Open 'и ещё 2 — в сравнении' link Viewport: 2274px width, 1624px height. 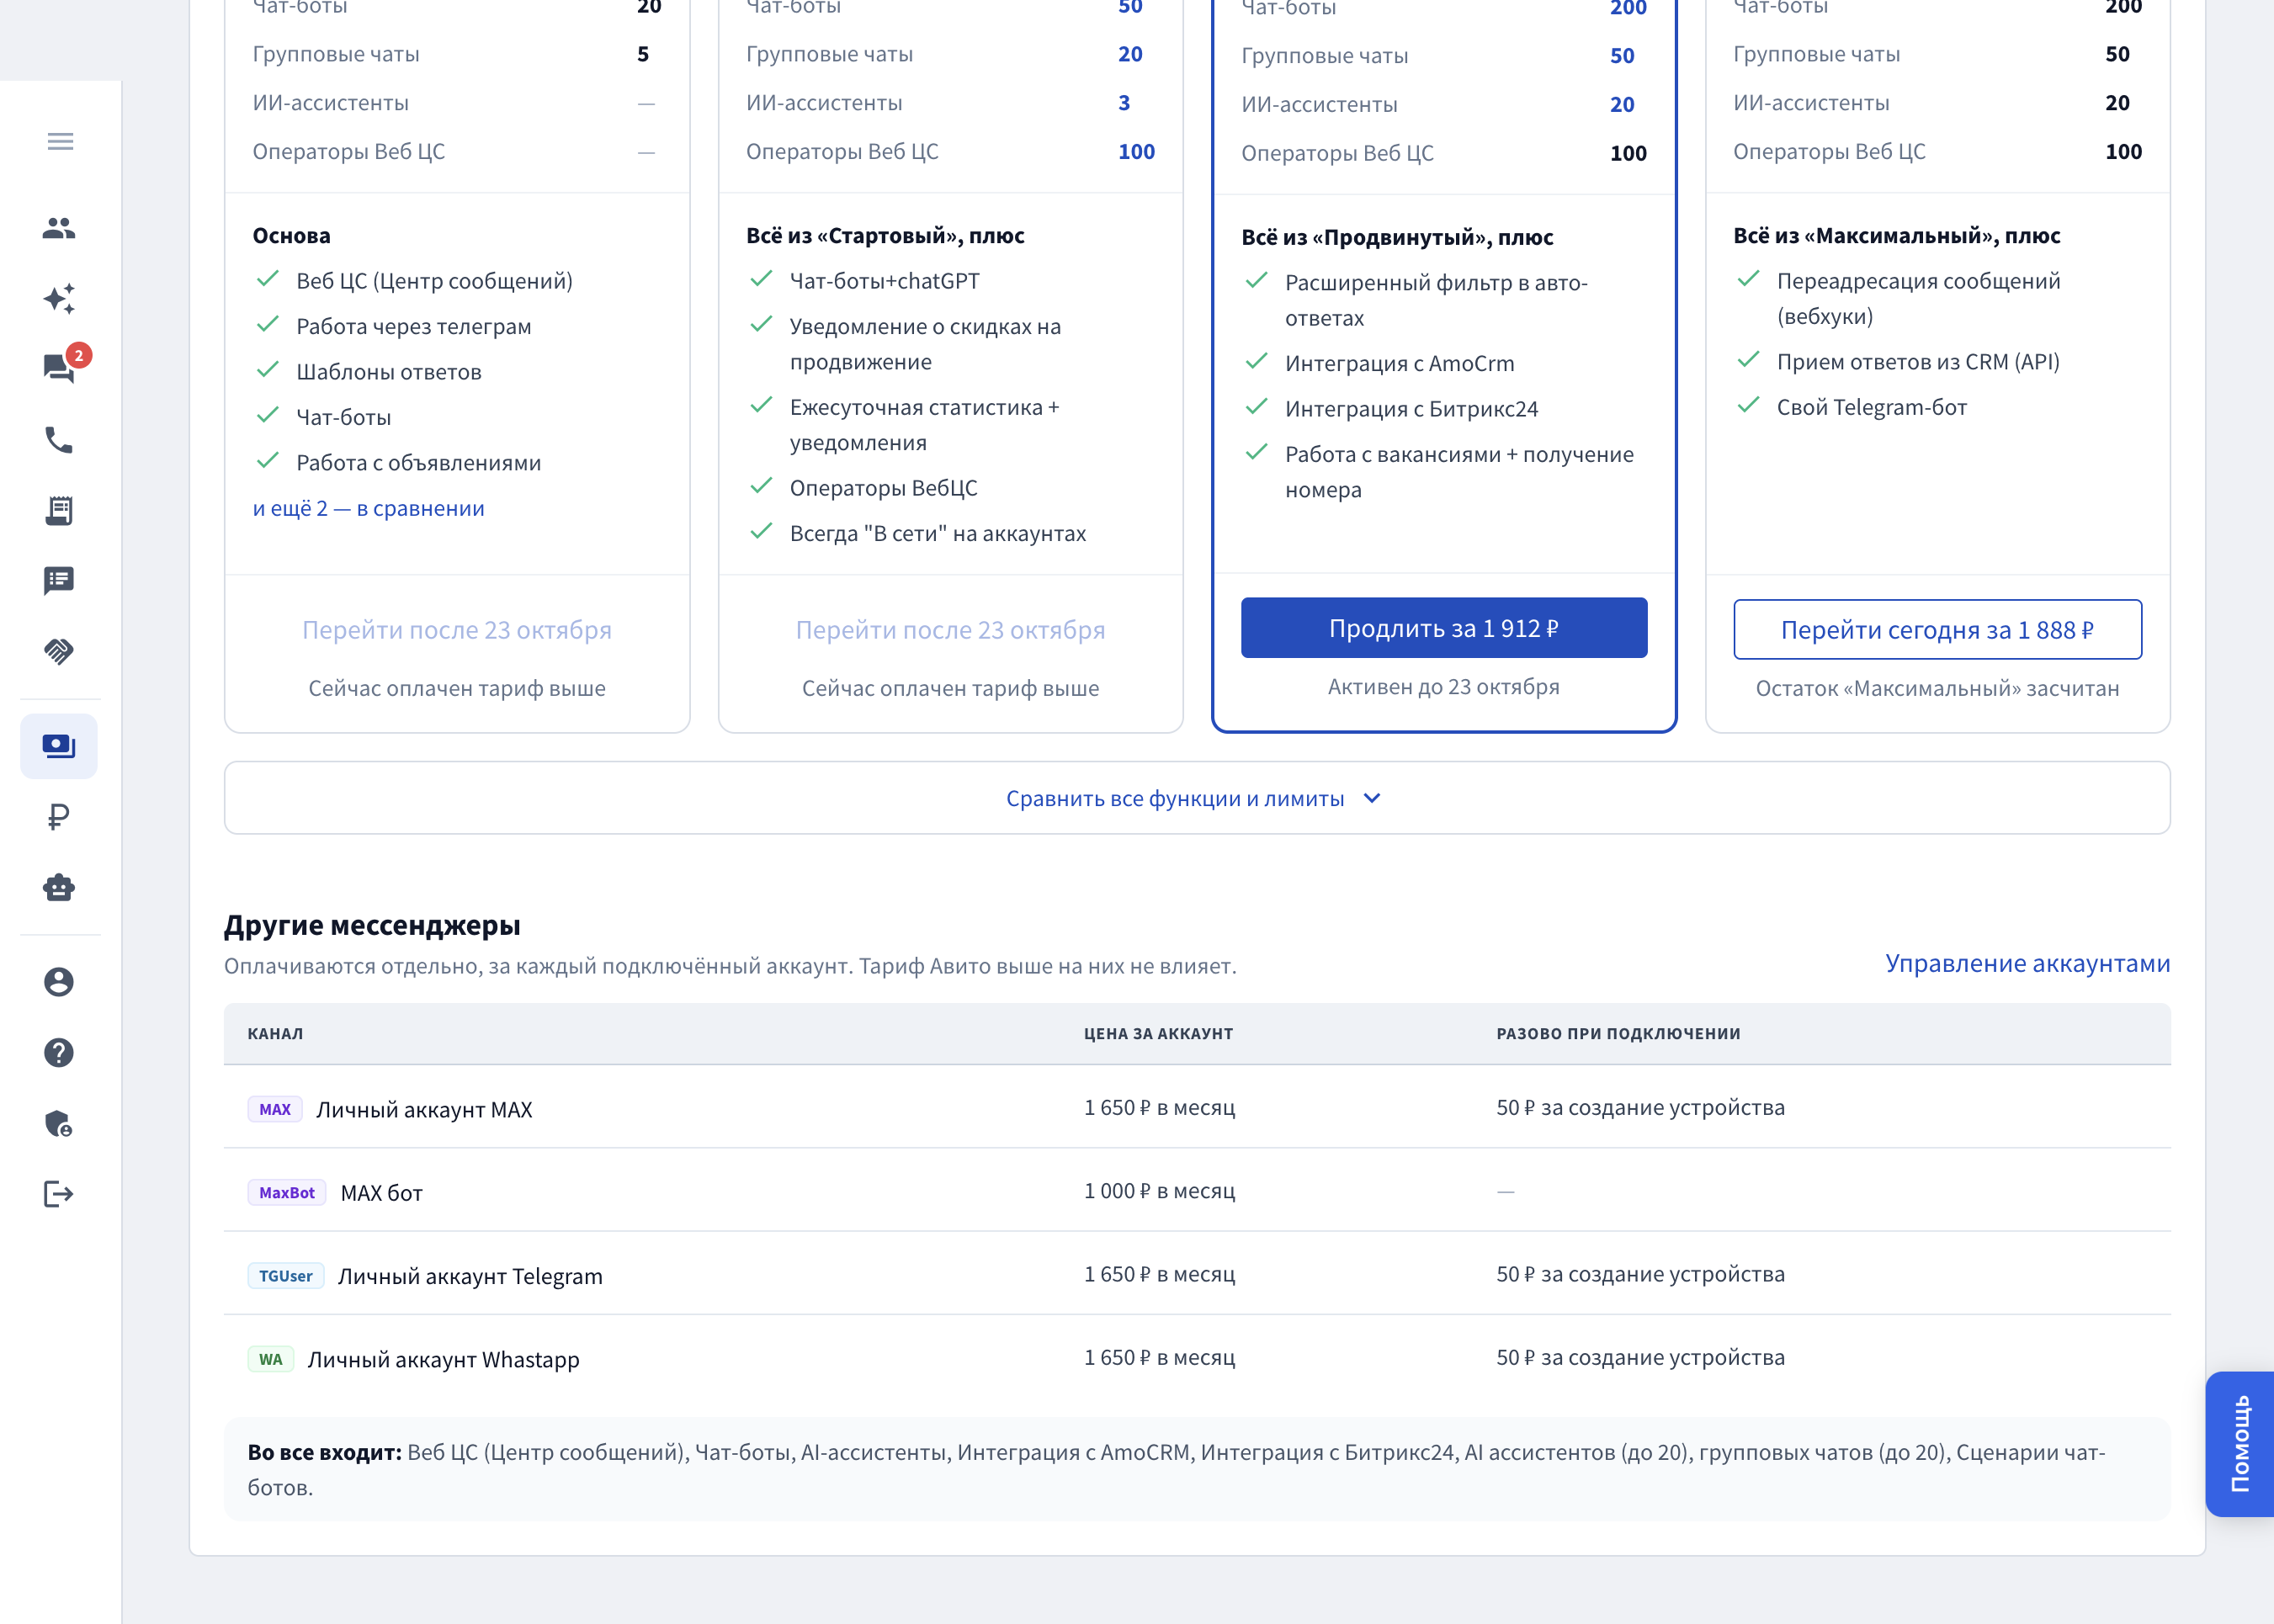pyautogui.click(x=368, y=508)
